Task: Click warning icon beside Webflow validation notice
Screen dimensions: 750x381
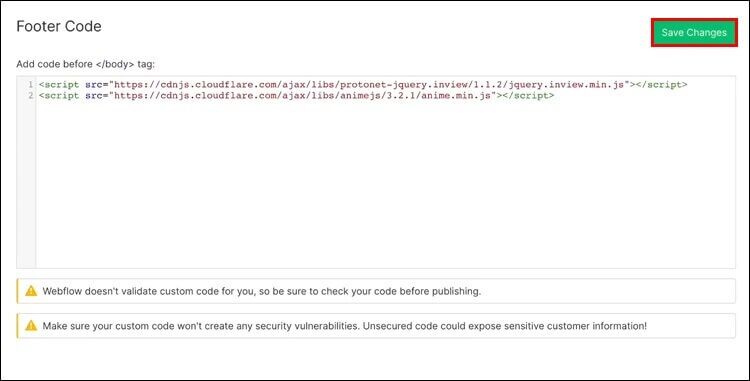Action: pos(31,291)
